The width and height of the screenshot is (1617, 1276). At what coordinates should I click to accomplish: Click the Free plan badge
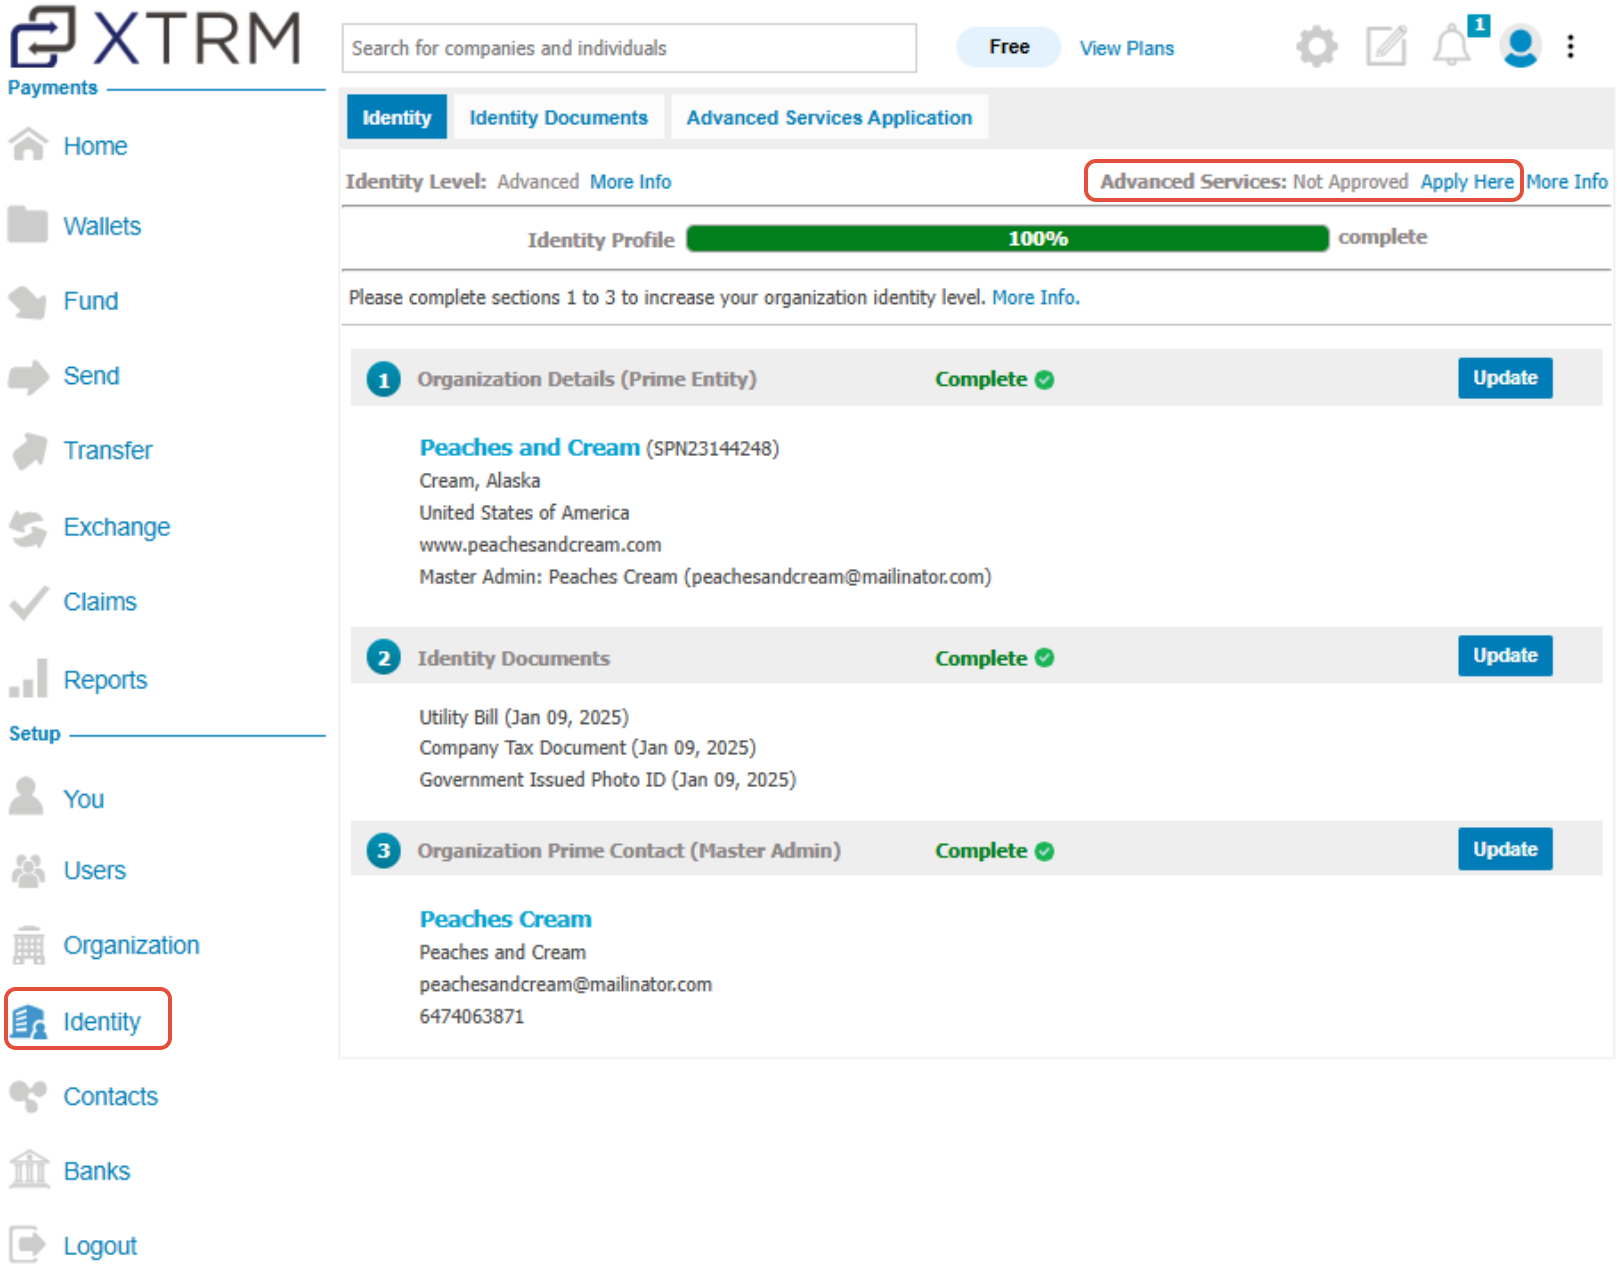coord(1009,47)
